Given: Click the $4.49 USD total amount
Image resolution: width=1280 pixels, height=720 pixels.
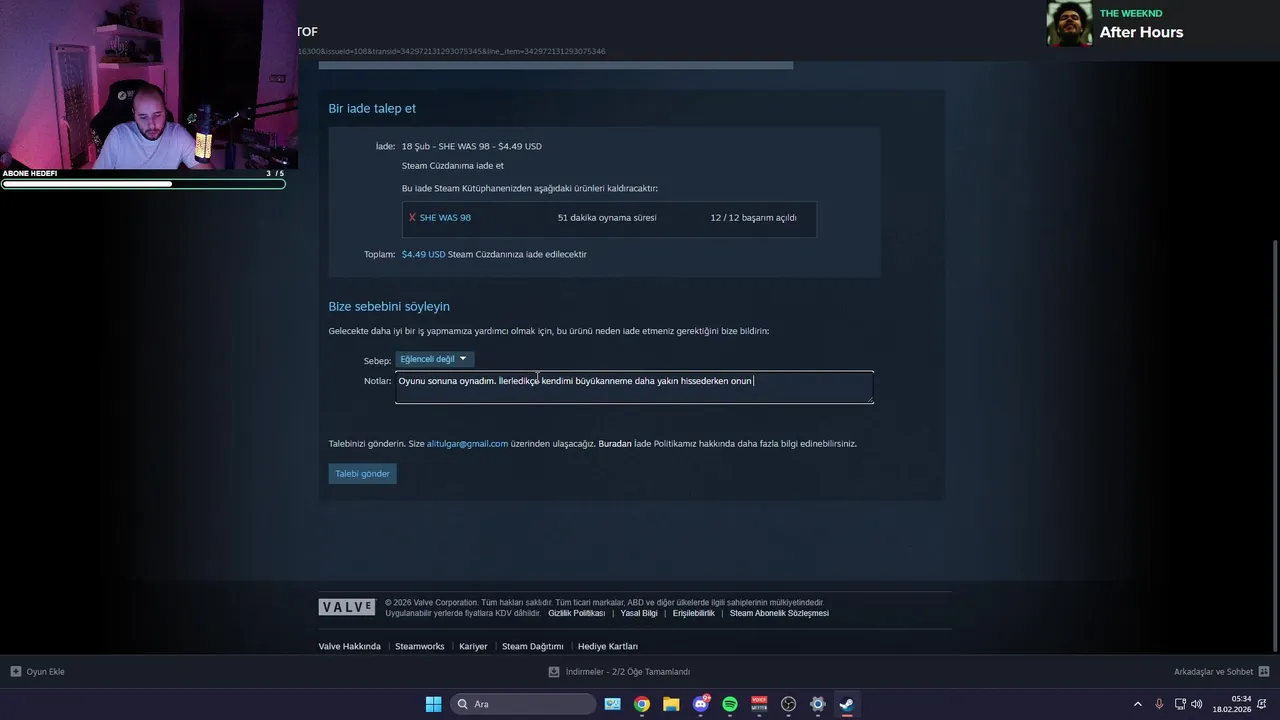Looking at the screenshot, I should coord(423,254).
